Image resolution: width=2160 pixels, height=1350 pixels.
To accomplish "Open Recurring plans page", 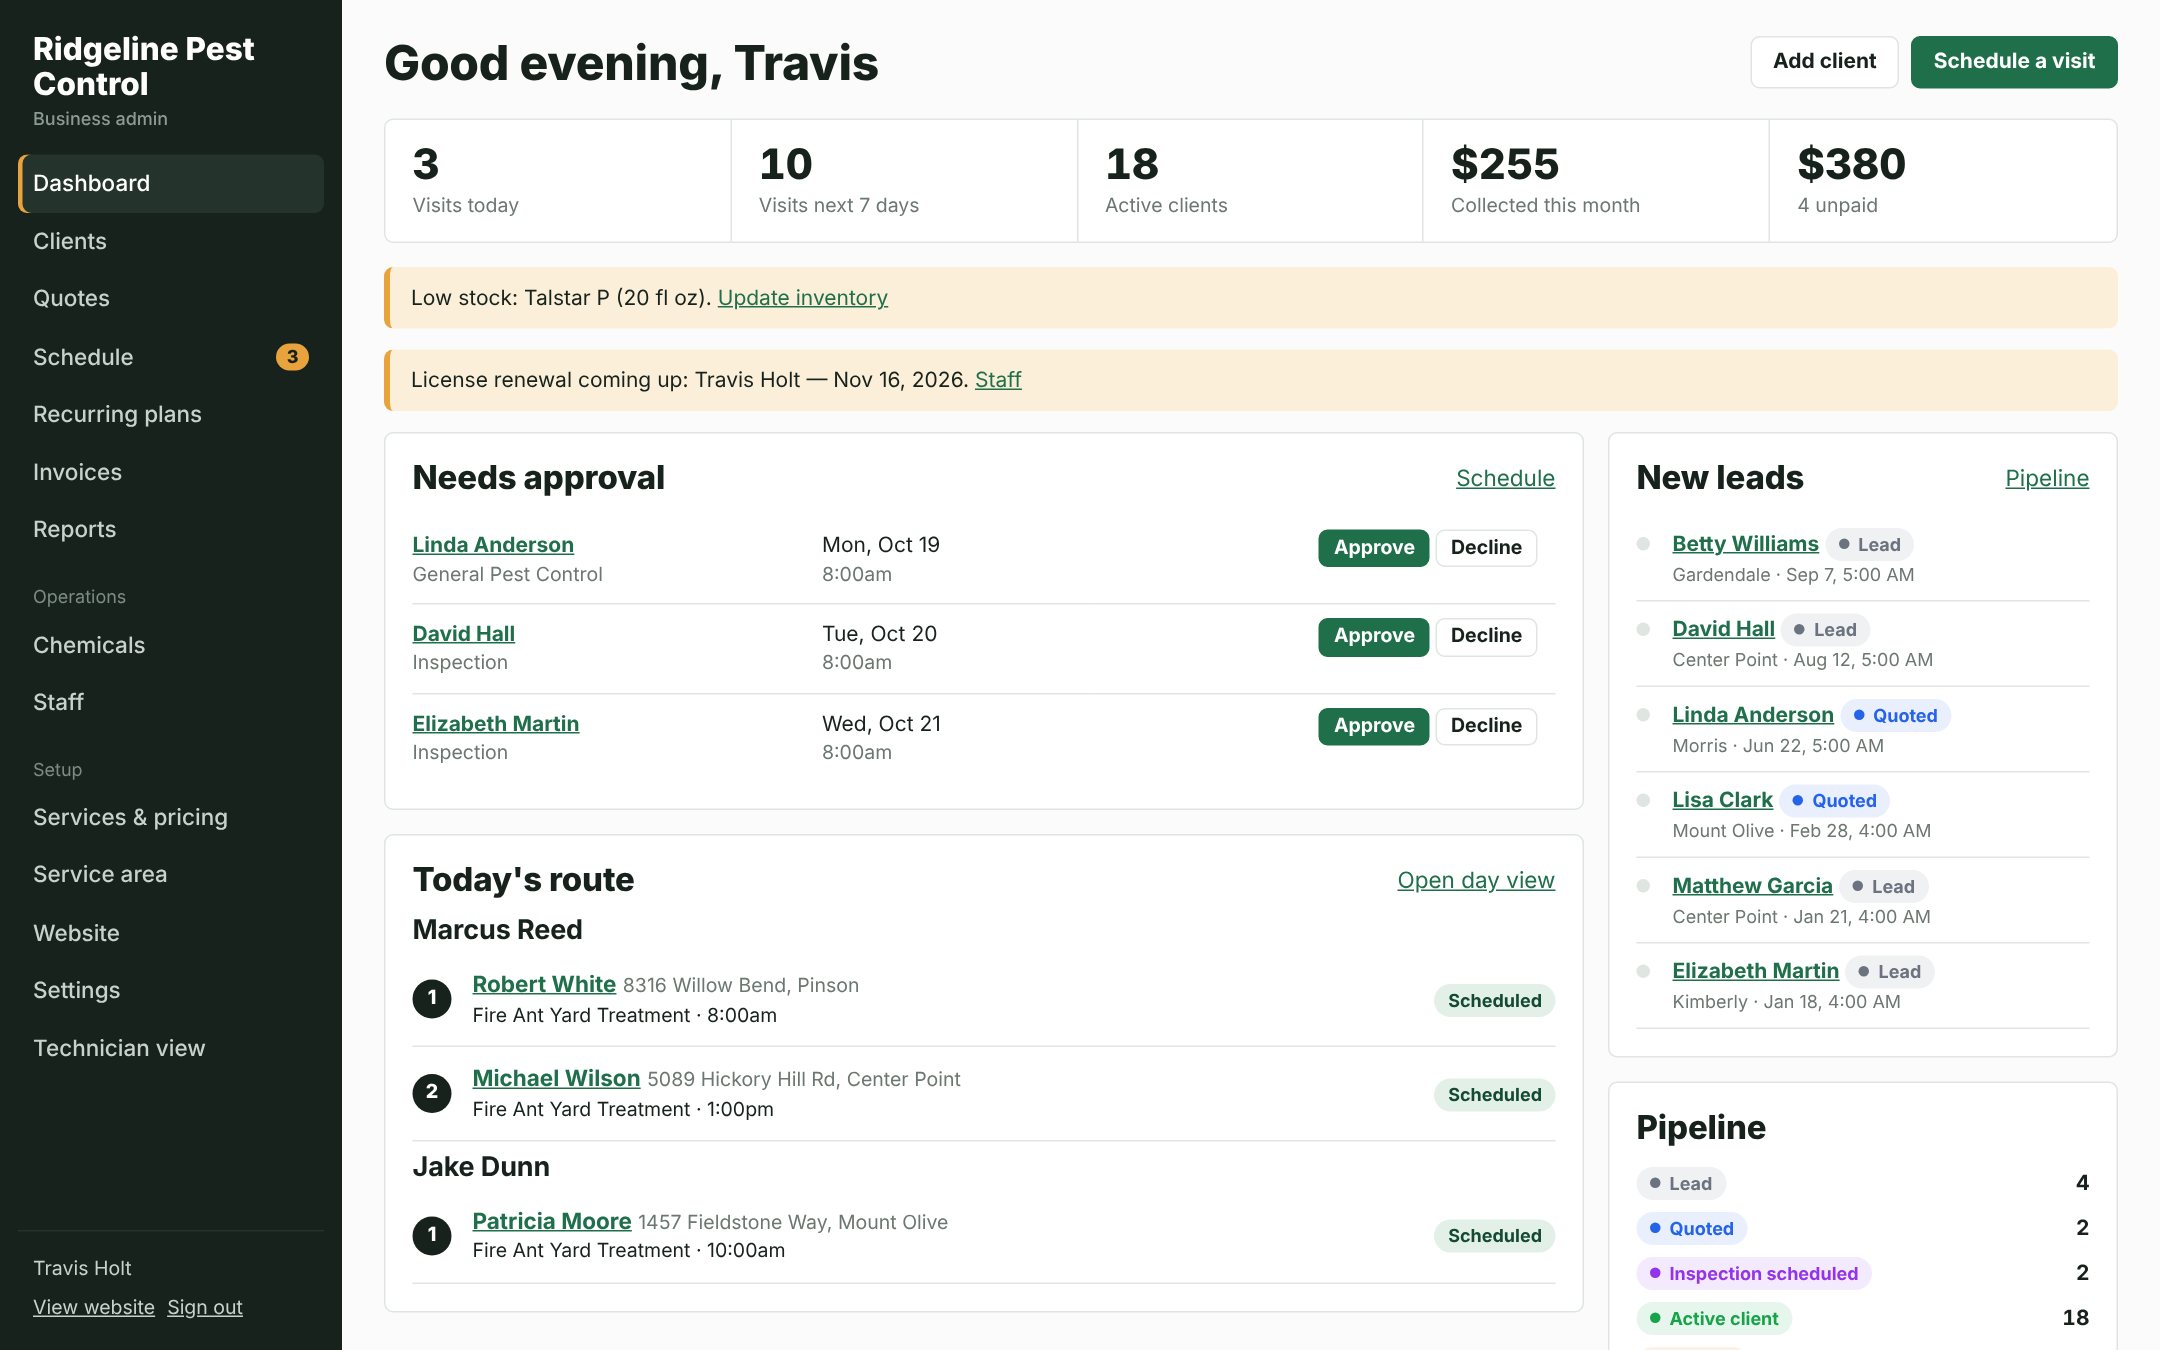I will tap(171, 414).
